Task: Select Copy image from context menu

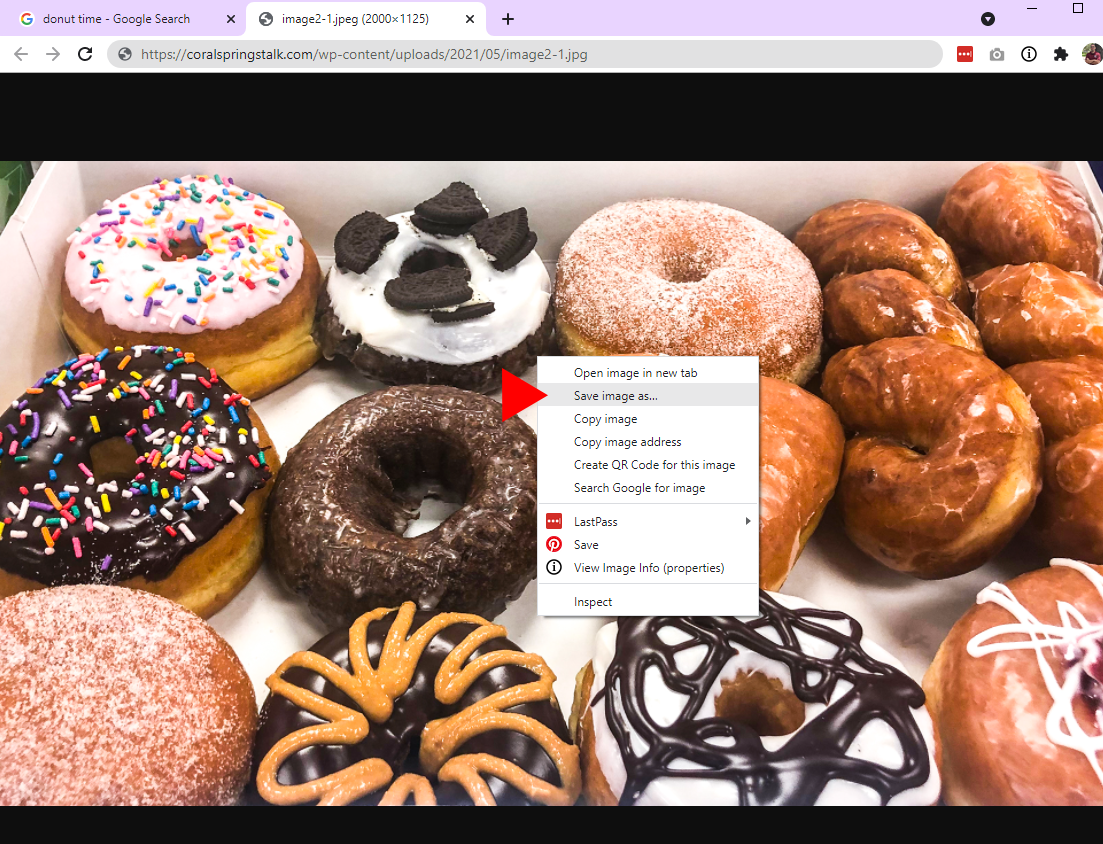Action: [x=648, y=418]
